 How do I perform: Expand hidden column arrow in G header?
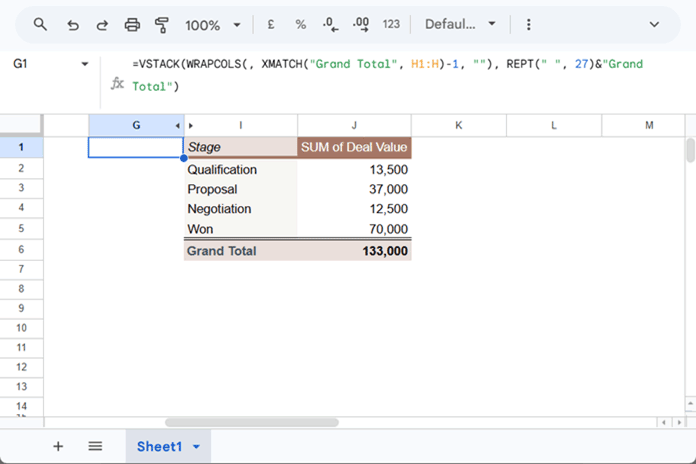pyautogui.click(x=178, y=126)
